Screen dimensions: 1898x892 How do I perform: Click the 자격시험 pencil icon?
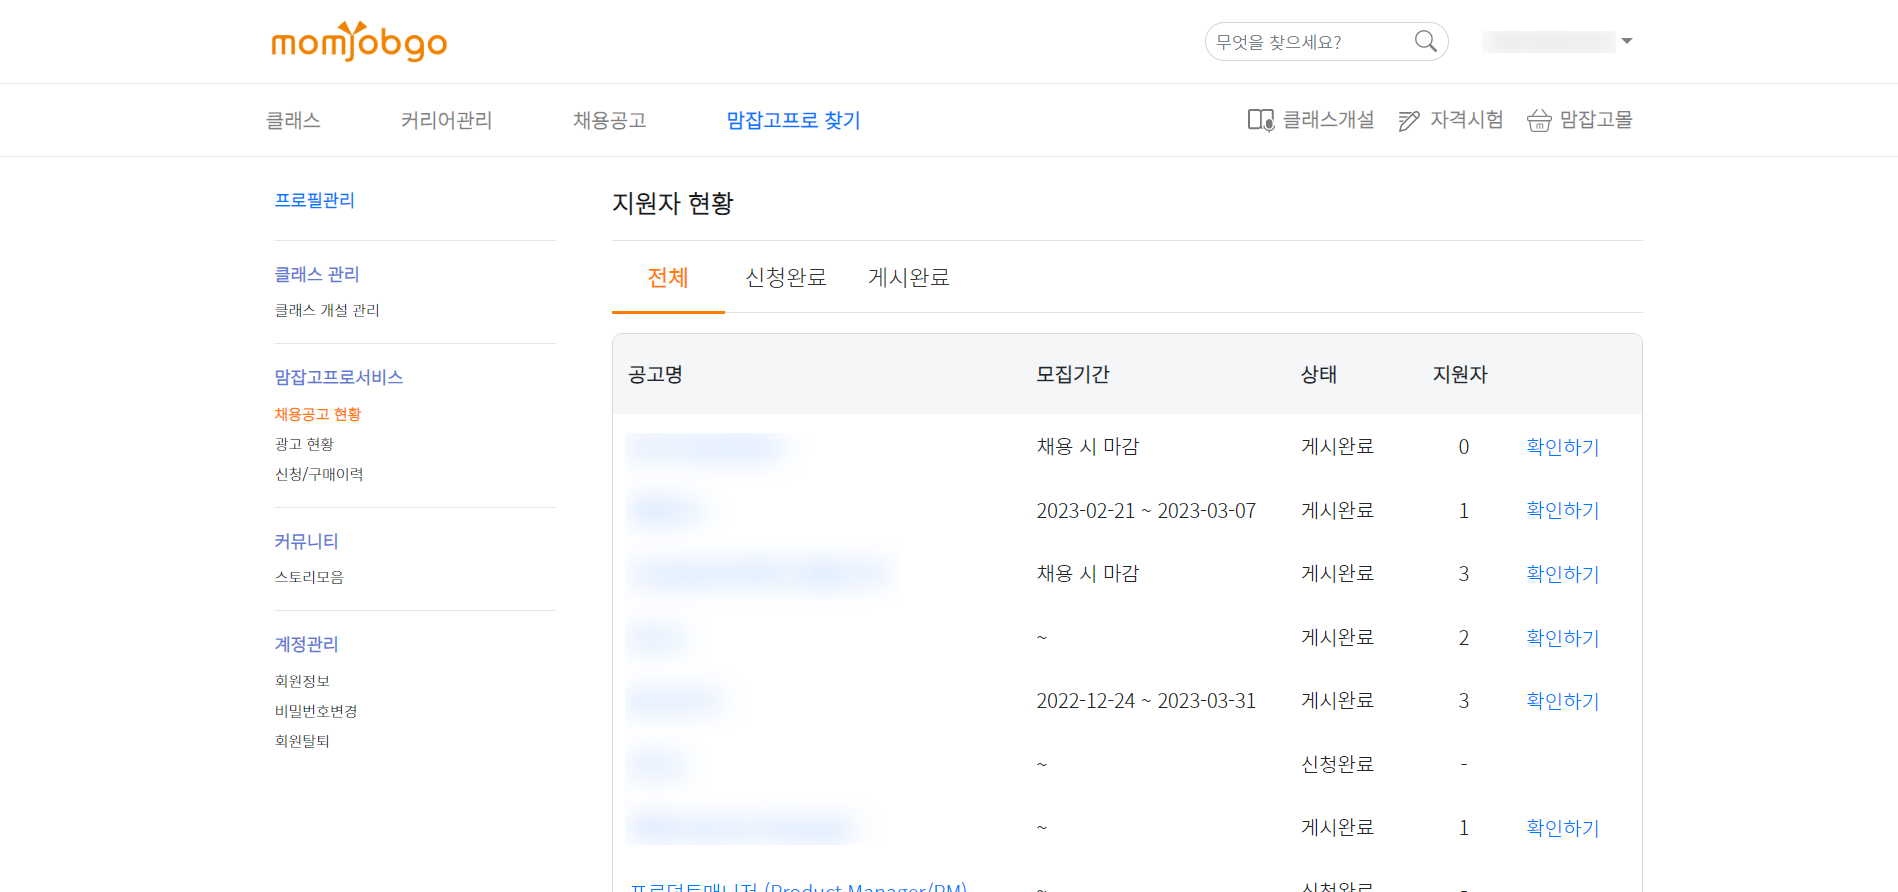1409,121
